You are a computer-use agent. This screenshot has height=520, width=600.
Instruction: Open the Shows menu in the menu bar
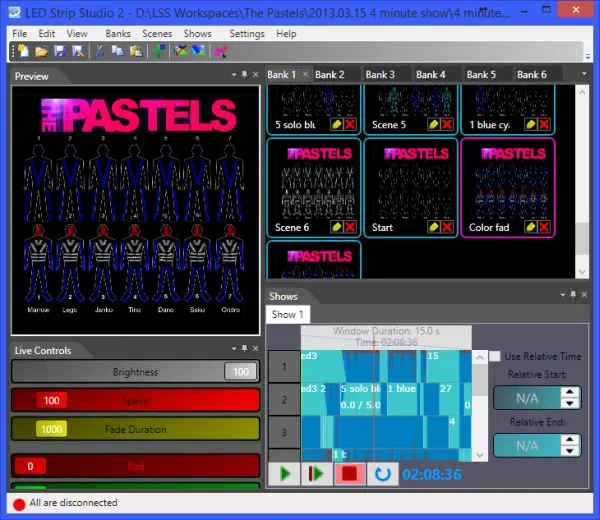(197, 34)
